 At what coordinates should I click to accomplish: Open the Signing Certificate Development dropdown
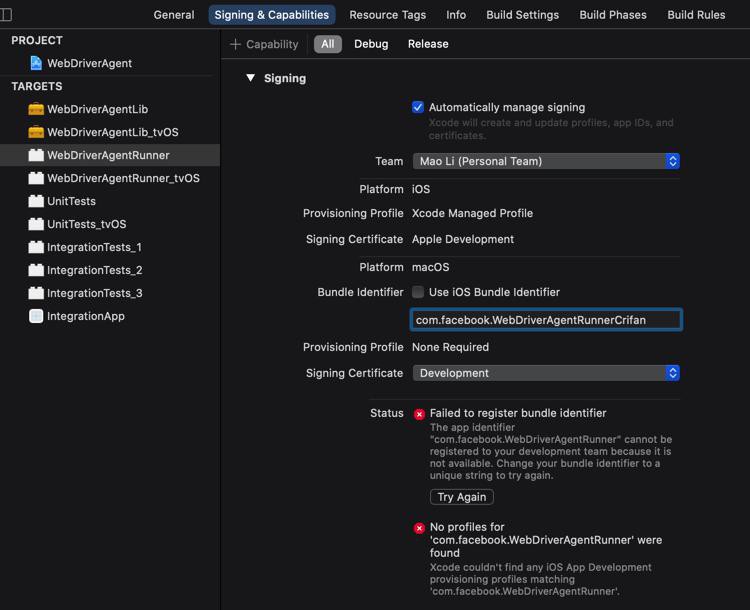[x=546, y=373]
